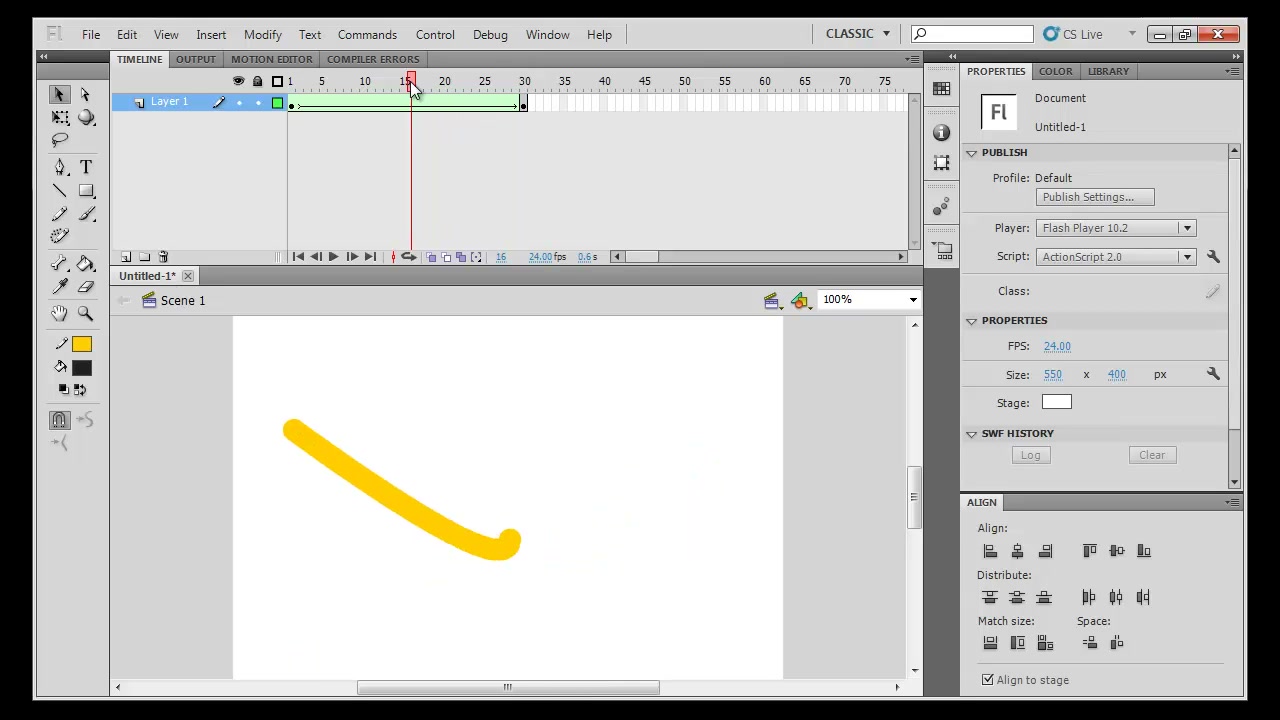
Task: Switch to the MOTION EDITOR tab
Action: [272, 59]
